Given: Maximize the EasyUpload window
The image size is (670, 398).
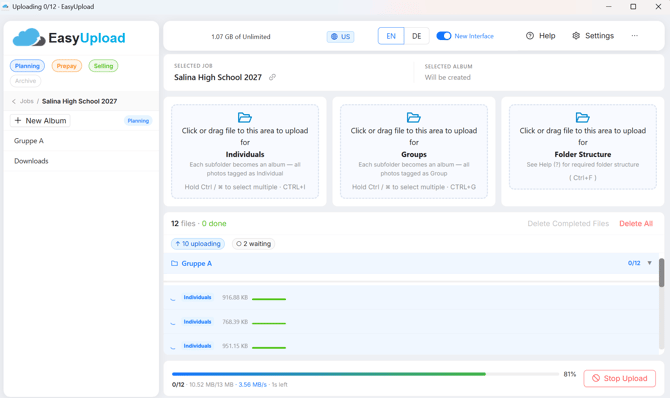Looking at the screenshot, I should [x=633, y=6].
